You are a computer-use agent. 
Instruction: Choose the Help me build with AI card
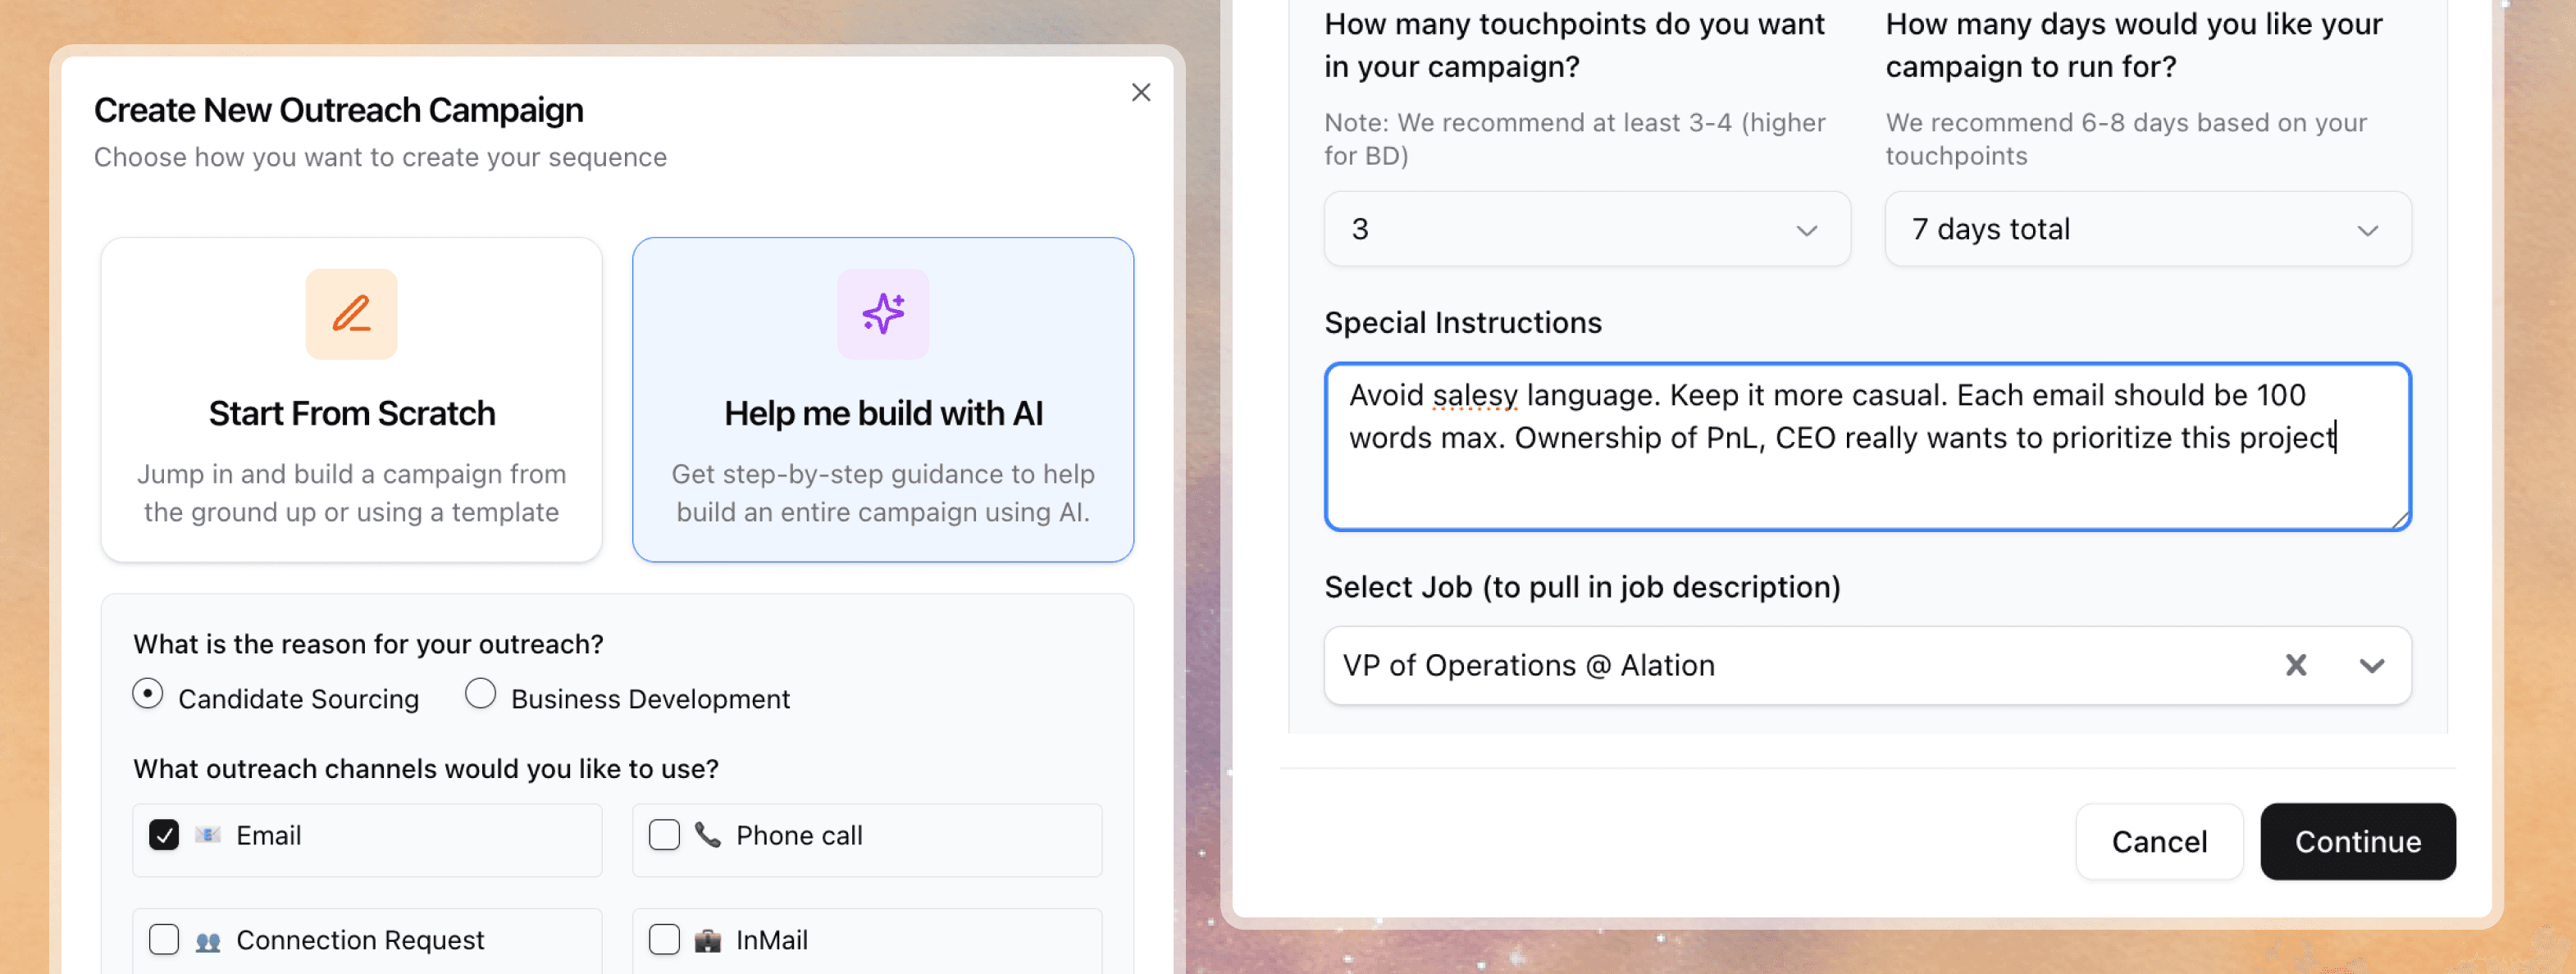(x=883, y=399)
